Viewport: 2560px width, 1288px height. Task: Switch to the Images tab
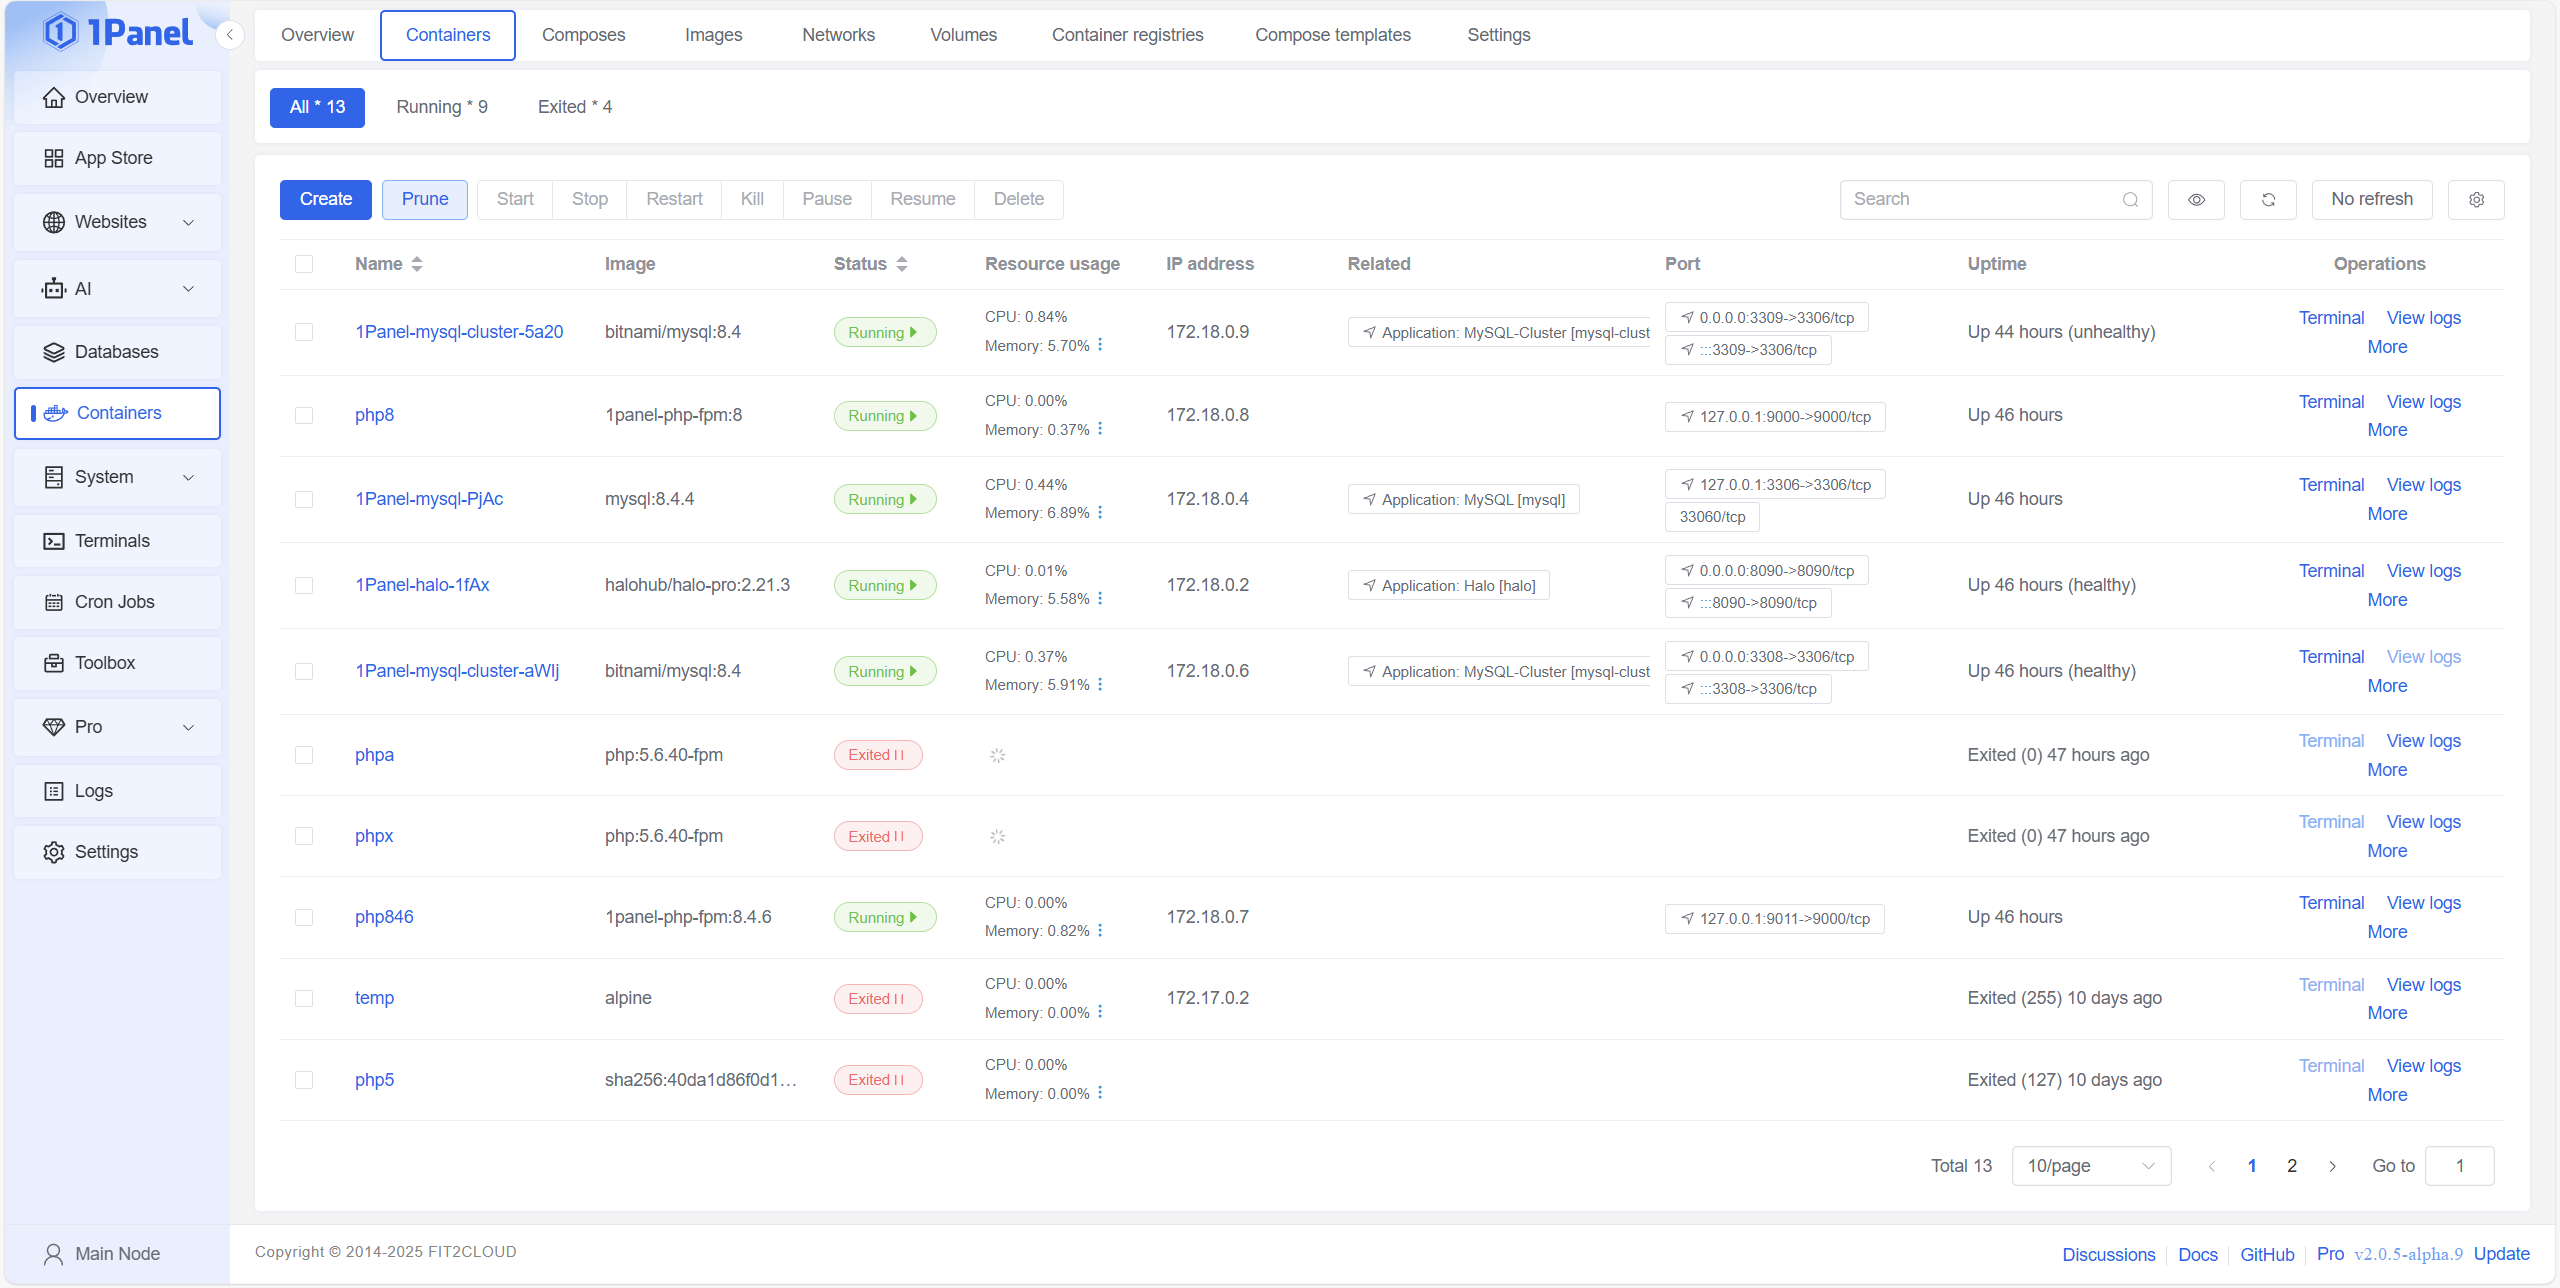[x=713, y=35]
